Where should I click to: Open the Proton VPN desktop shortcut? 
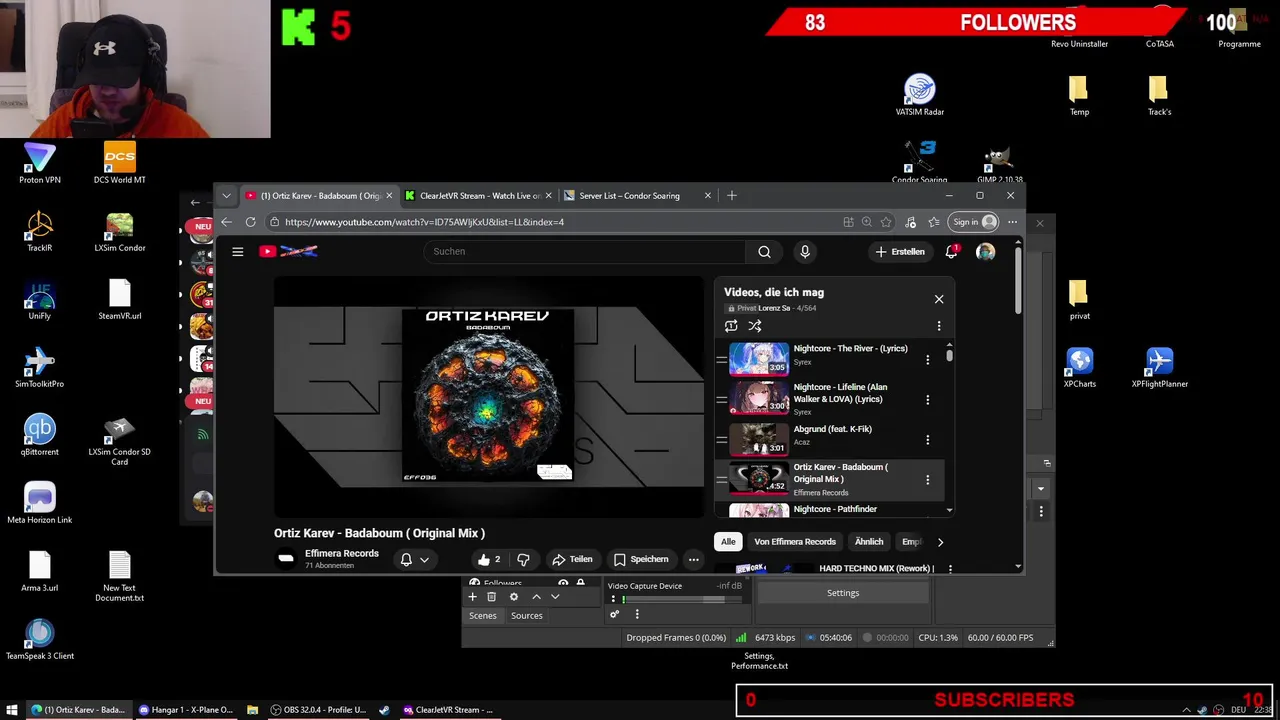click(x=40, y=163)
